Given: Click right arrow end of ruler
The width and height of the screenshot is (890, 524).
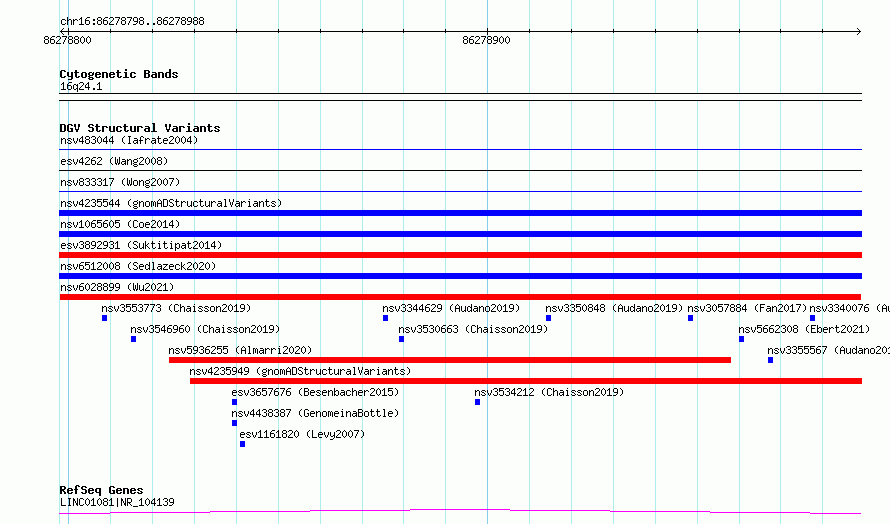Looking at the screenshot, I should 859,31.
